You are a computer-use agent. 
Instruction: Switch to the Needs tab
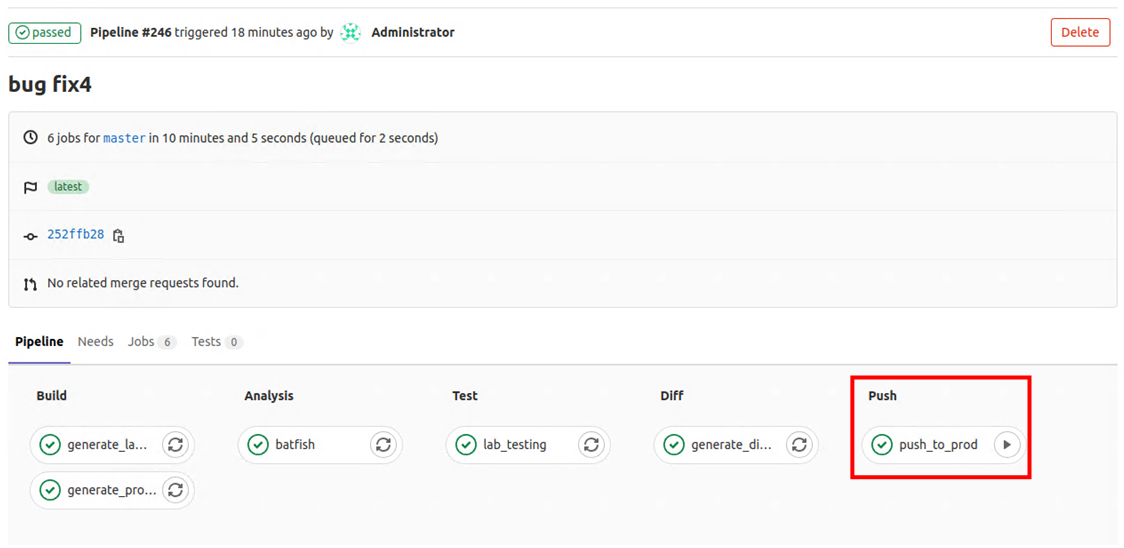(x=96, y=342)
